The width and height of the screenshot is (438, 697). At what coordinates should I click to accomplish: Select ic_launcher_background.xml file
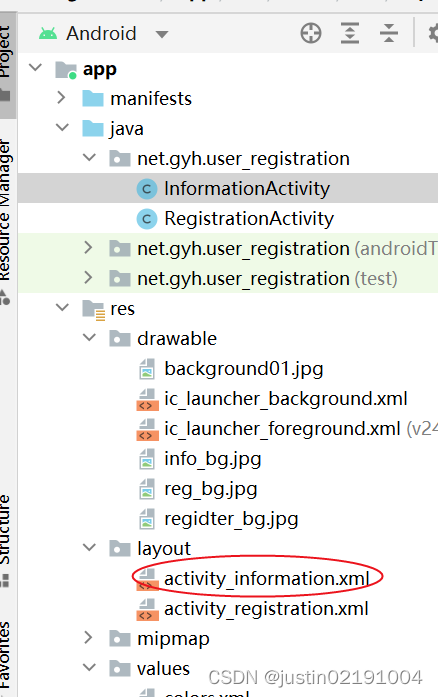coord(285,399)
